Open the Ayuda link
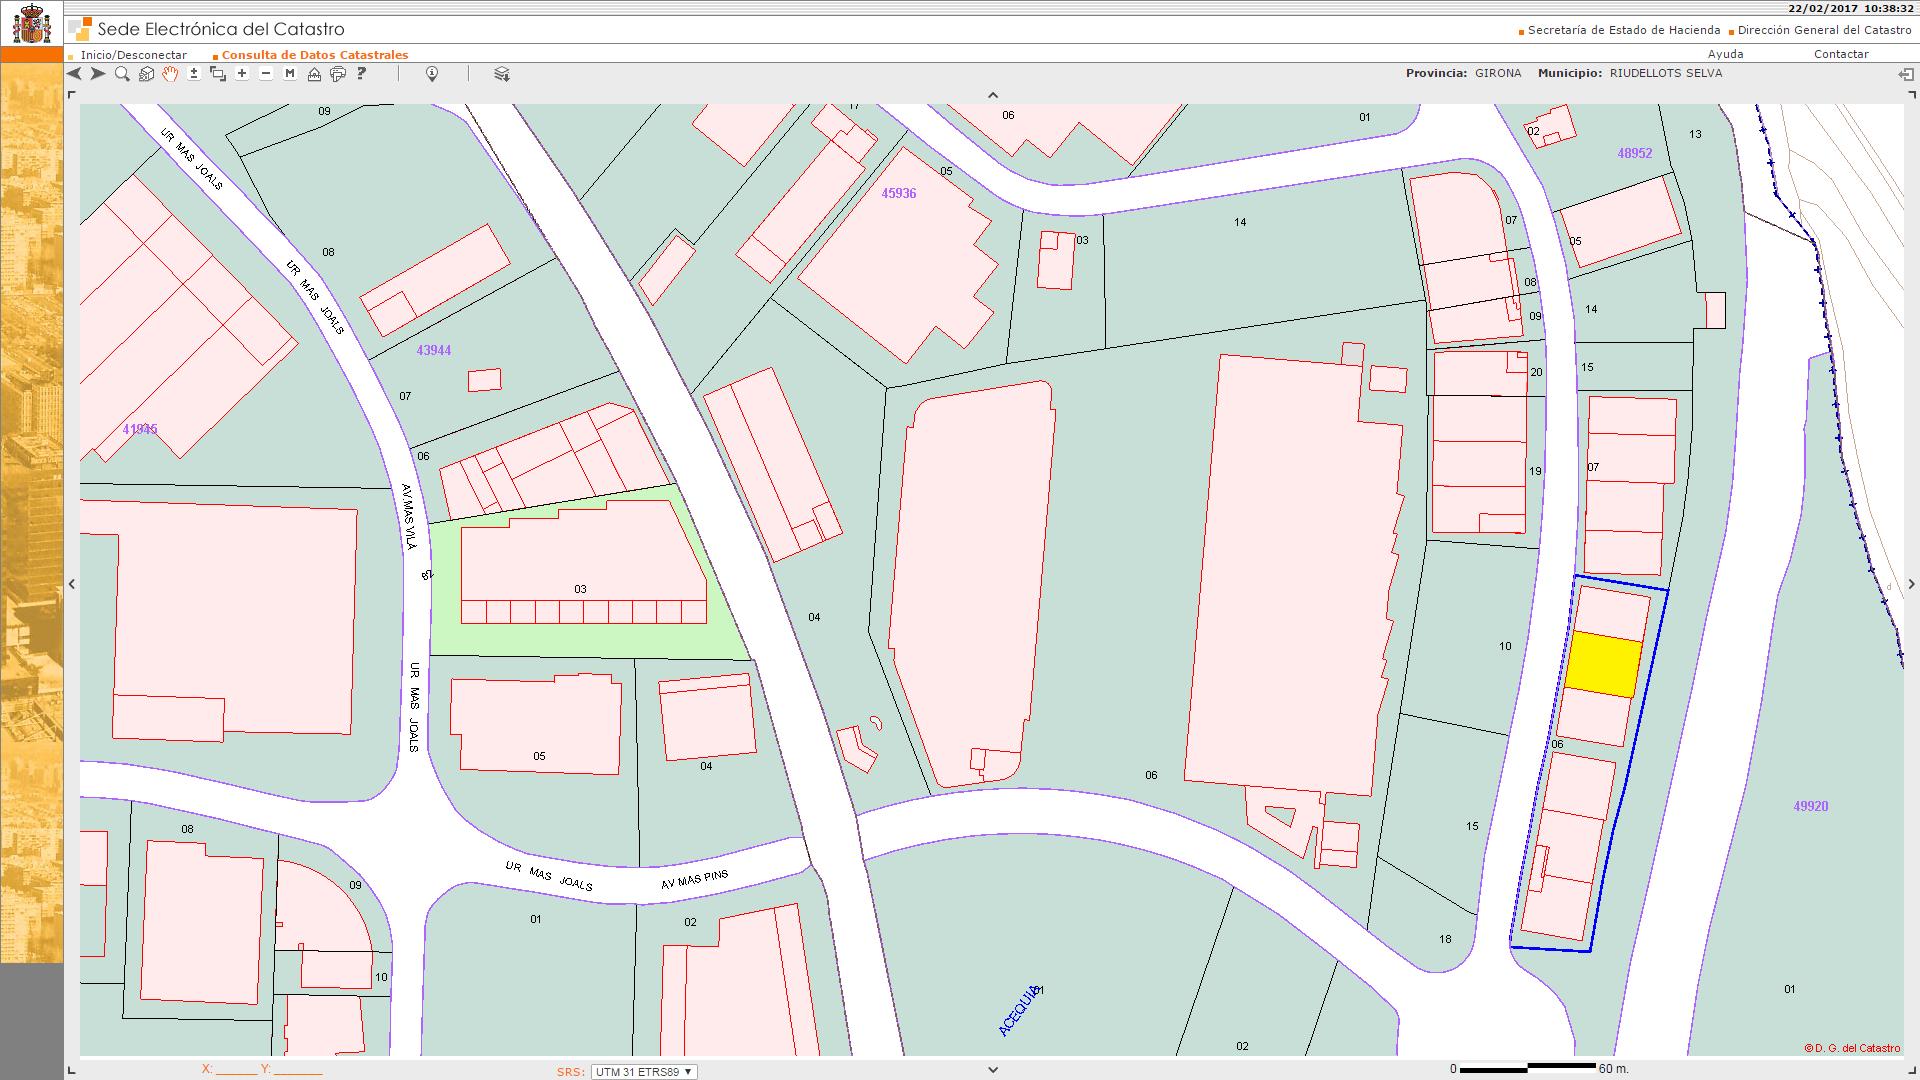 pos(1725,54)
